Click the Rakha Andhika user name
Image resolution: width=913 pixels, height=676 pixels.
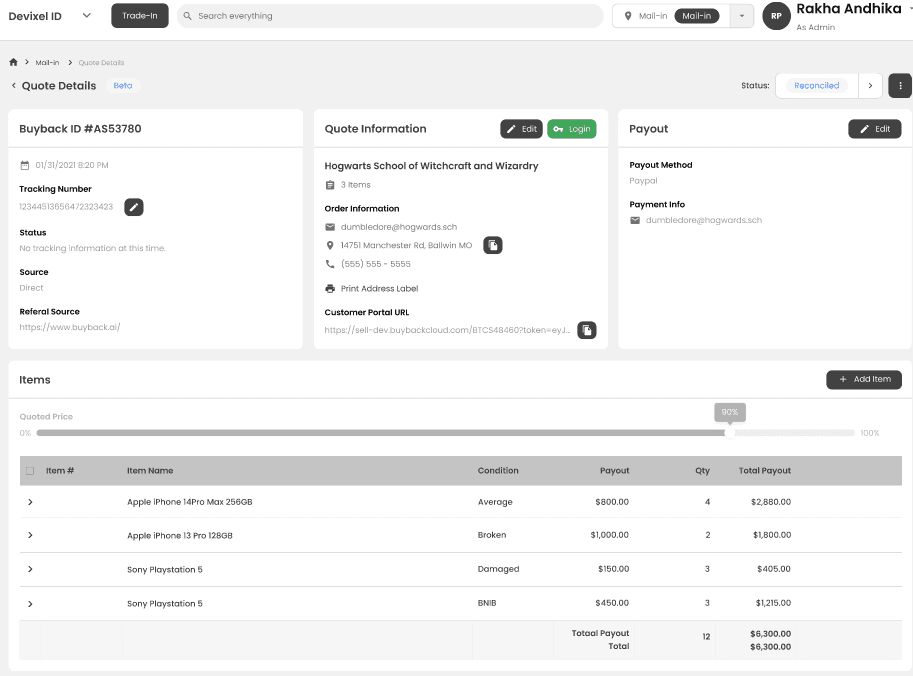point(849,9)
